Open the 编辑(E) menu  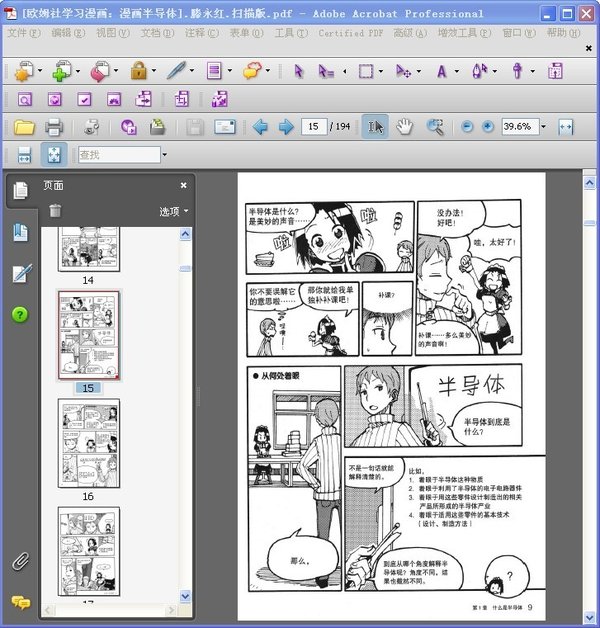pyautogui.click(x=68, y=33)
